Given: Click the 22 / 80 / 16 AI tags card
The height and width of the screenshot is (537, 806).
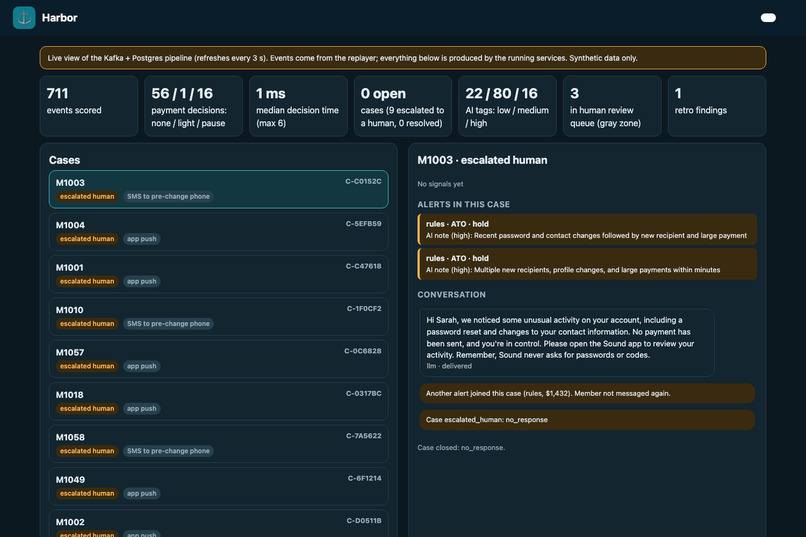Looking at the screenshot, I should click(507, 106).
